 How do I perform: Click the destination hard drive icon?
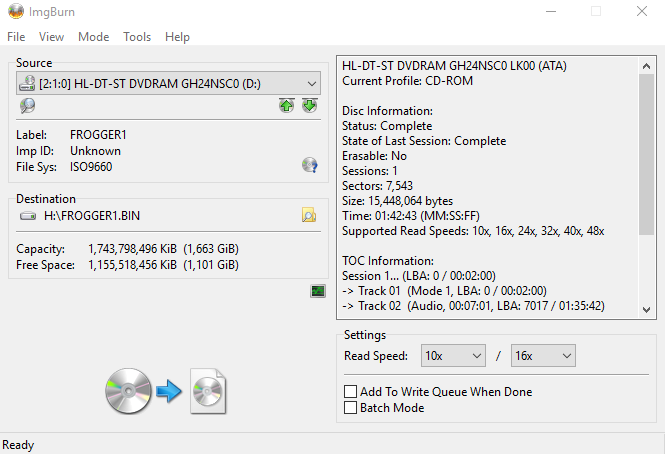point(28,216)
